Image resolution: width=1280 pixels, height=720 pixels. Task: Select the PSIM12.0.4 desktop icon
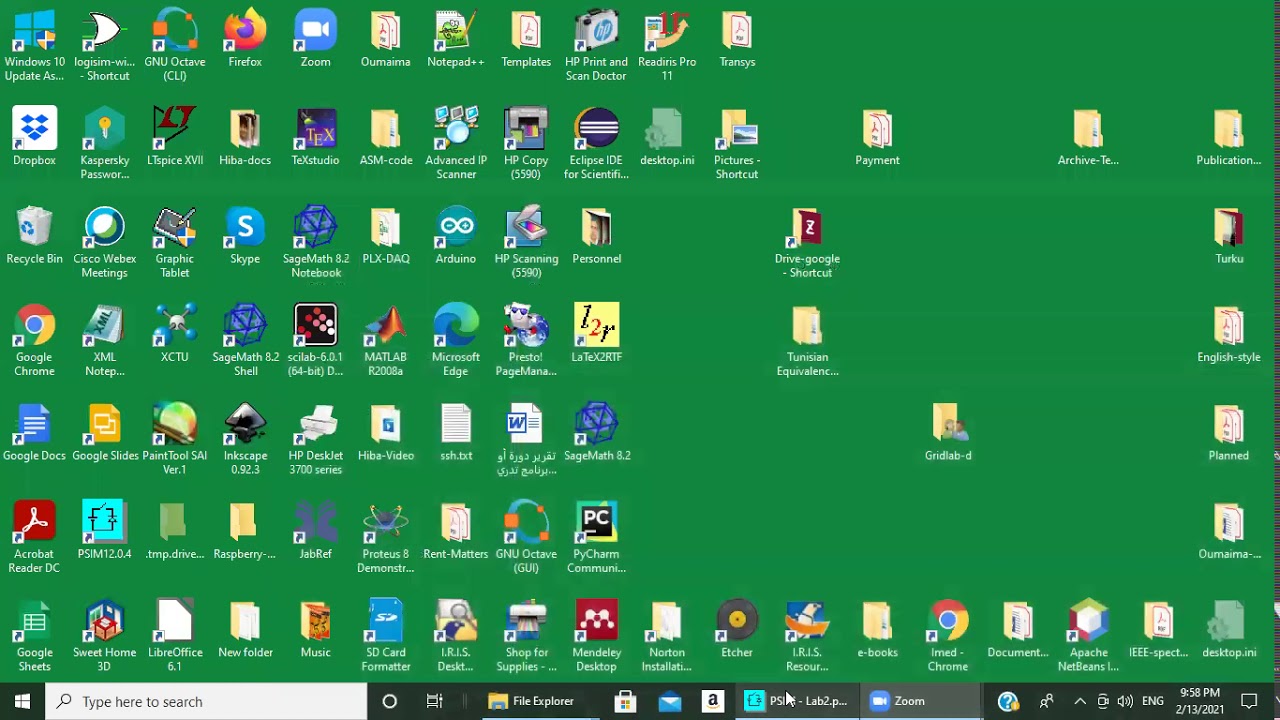click(x=104, y=532)
